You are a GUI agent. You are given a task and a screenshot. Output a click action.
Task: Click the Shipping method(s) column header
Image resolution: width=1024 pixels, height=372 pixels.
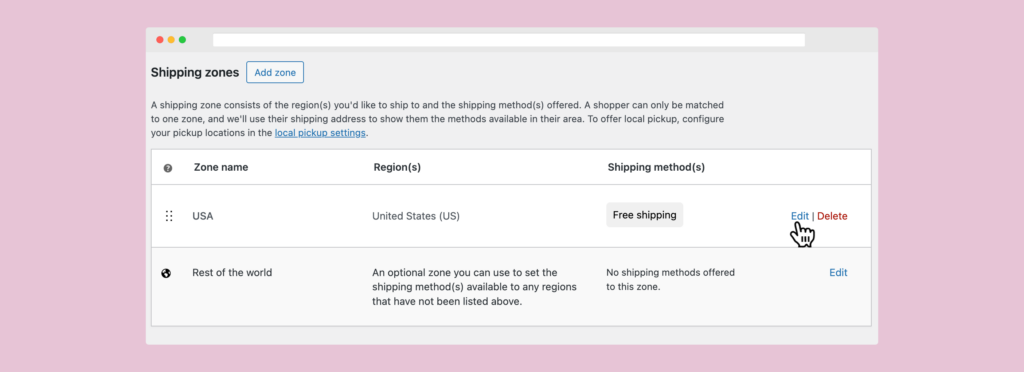click(656, 167)
